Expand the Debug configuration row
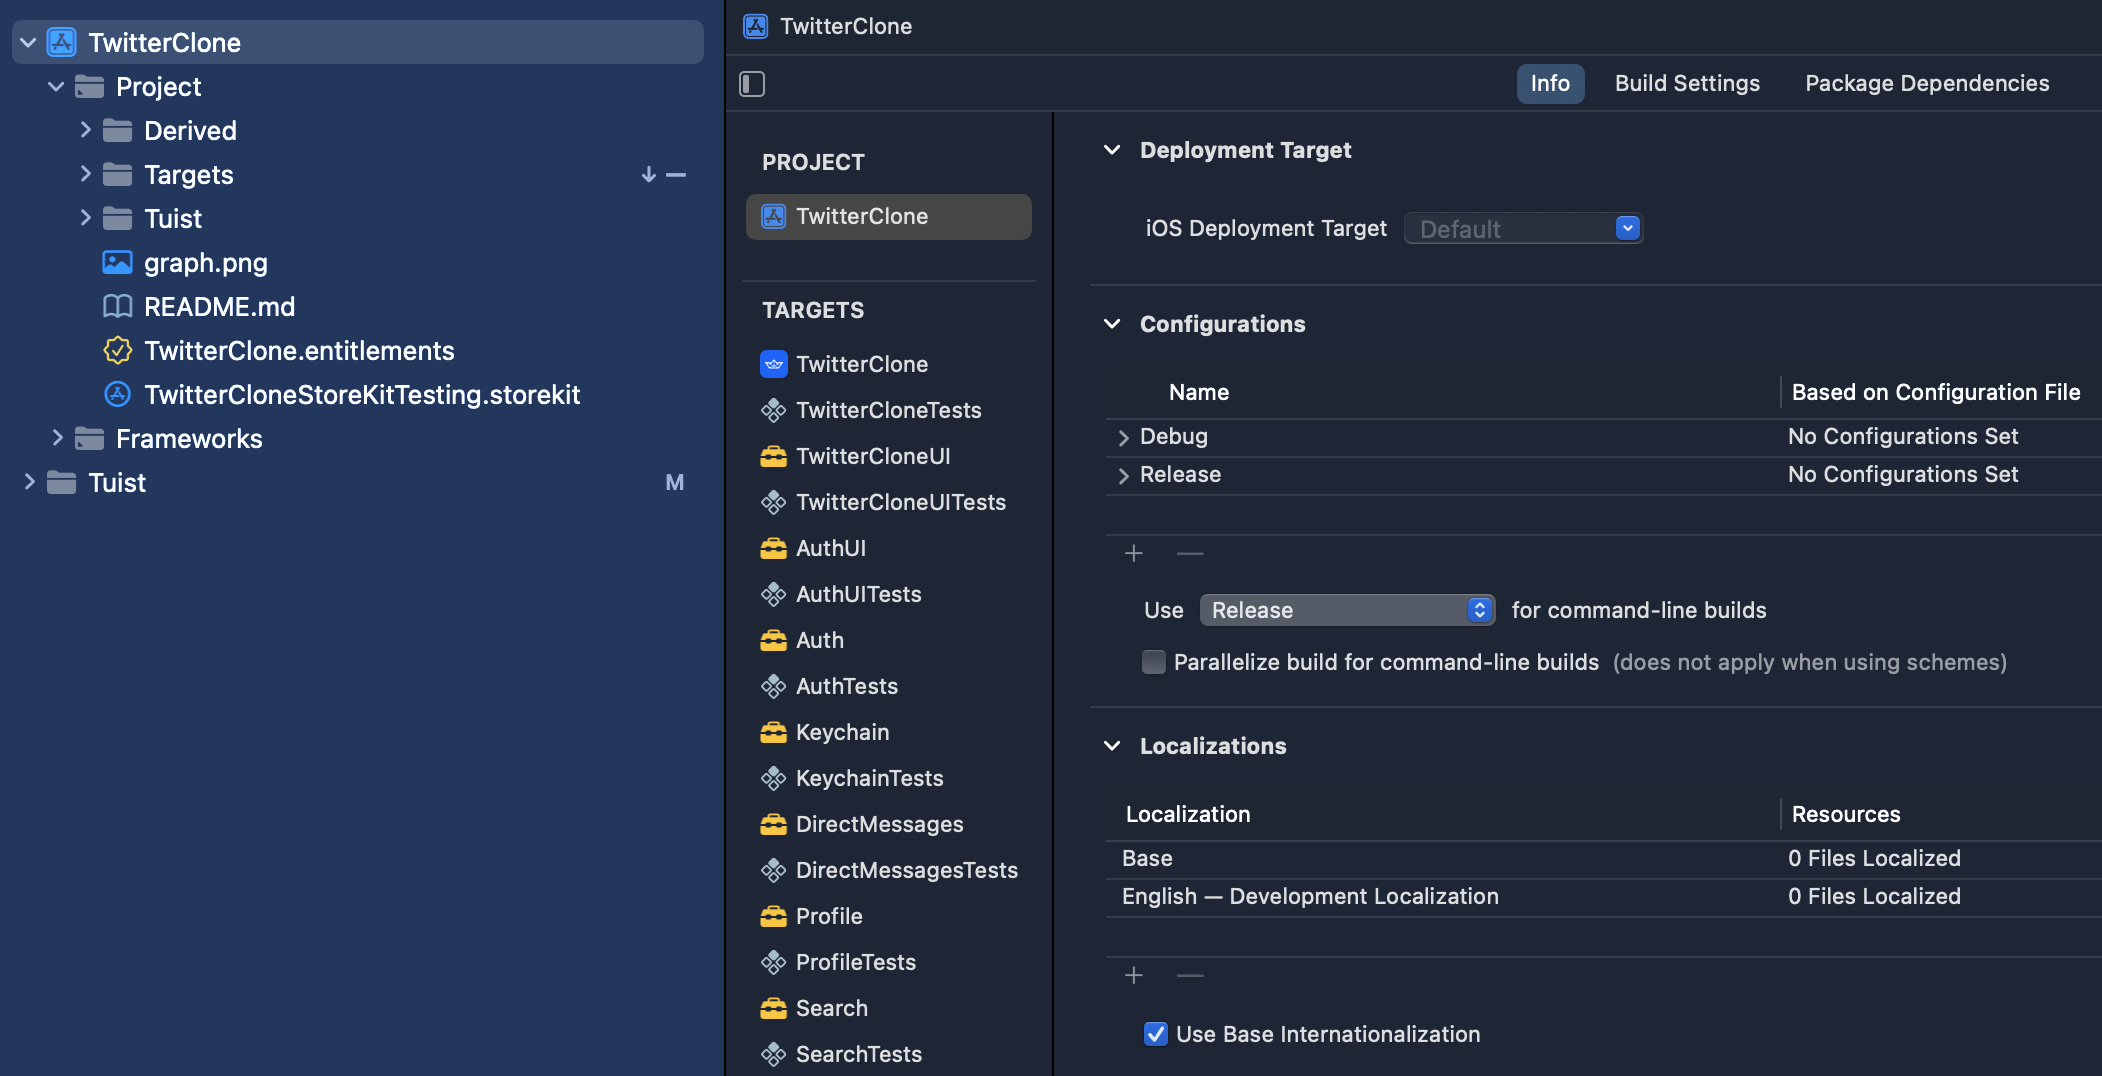The height and width of the screenshot is (1076, 2102). [1123, 437]
